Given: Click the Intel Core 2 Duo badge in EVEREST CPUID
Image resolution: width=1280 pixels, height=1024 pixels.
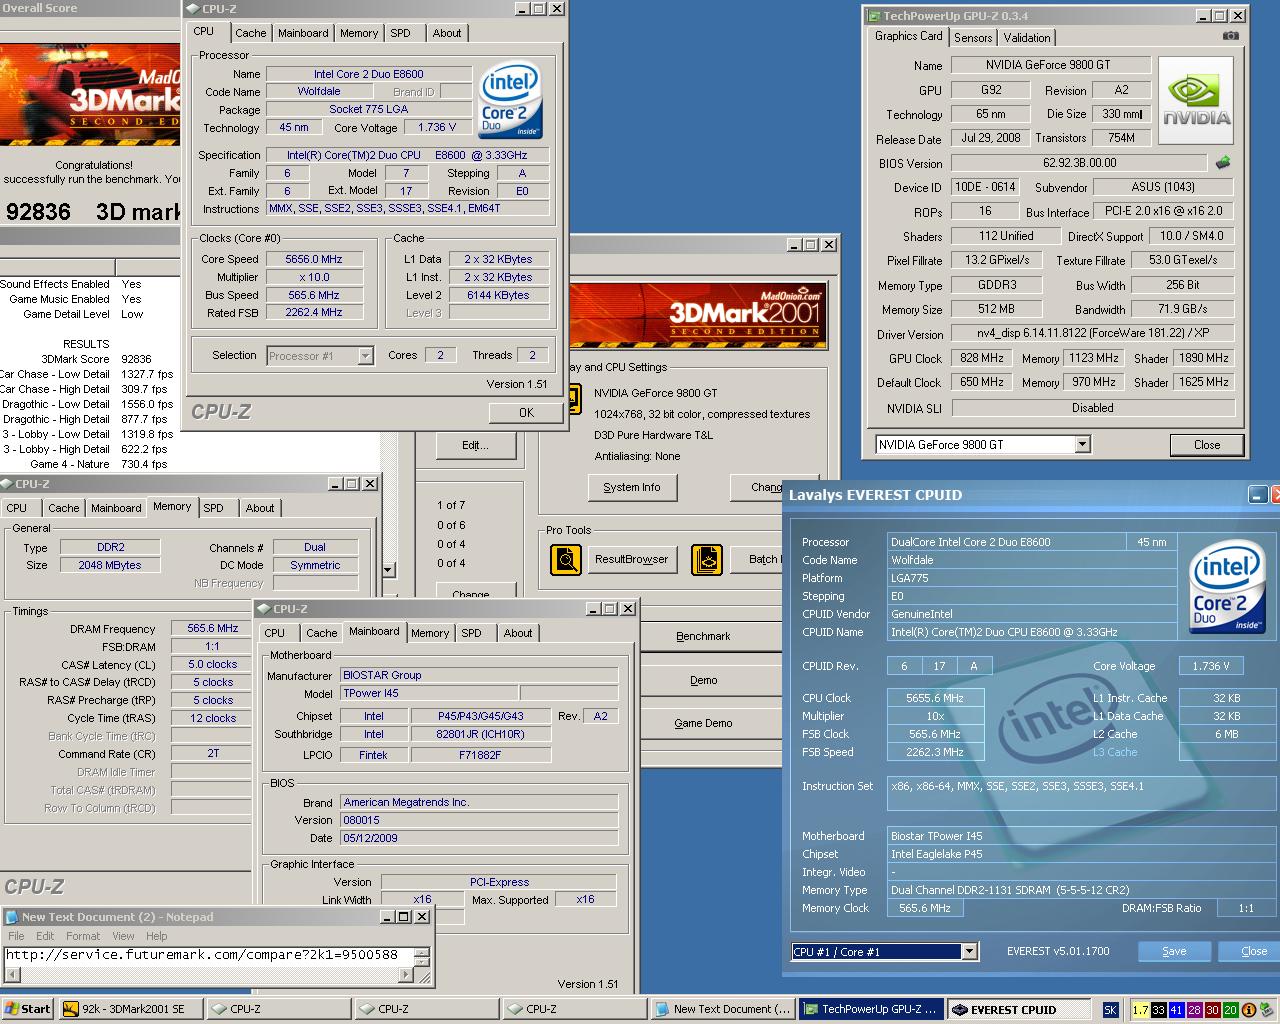Looking at the screenshot, I should click(1225, 588).
